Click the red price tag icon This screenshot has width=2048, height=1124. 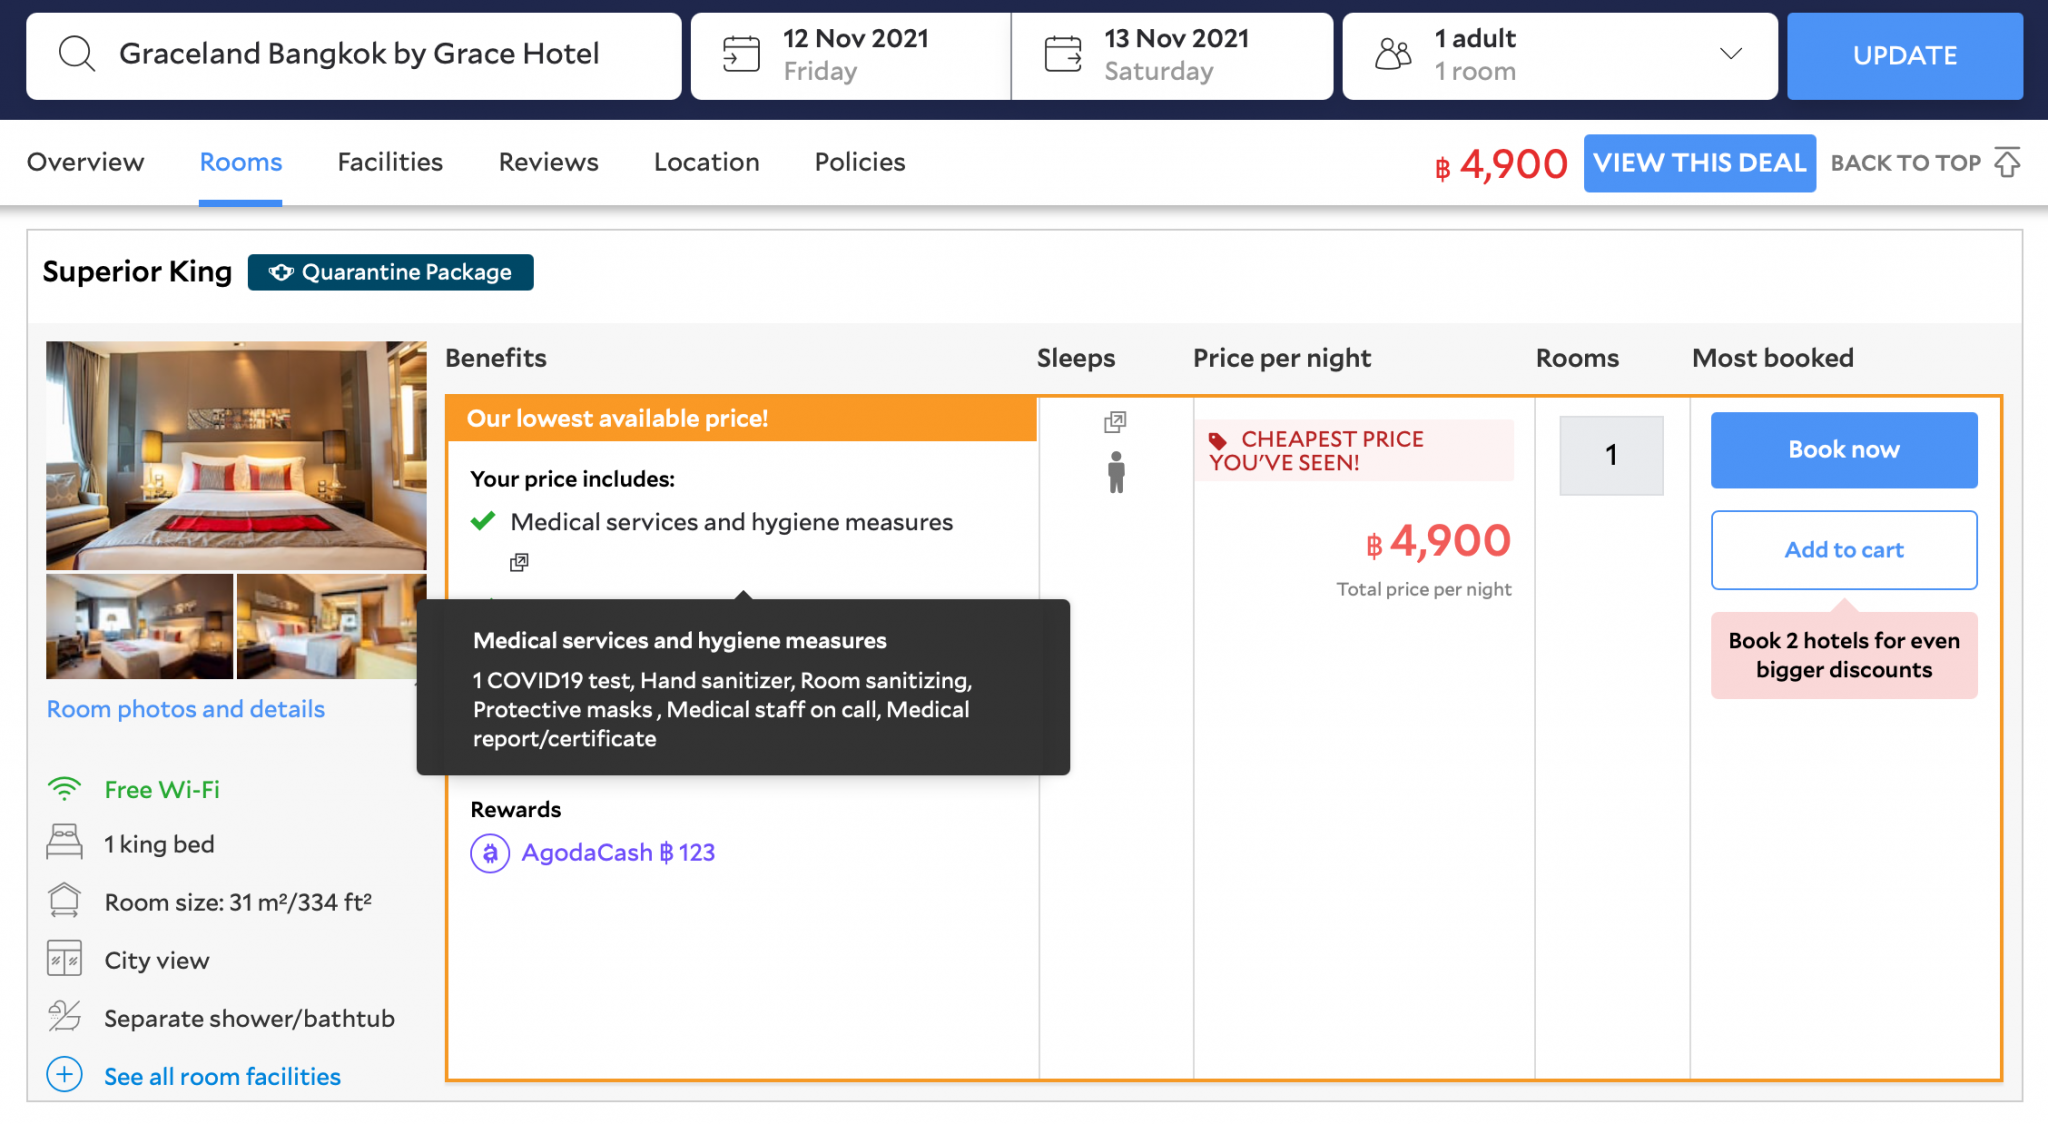(x=1218, y=440)
